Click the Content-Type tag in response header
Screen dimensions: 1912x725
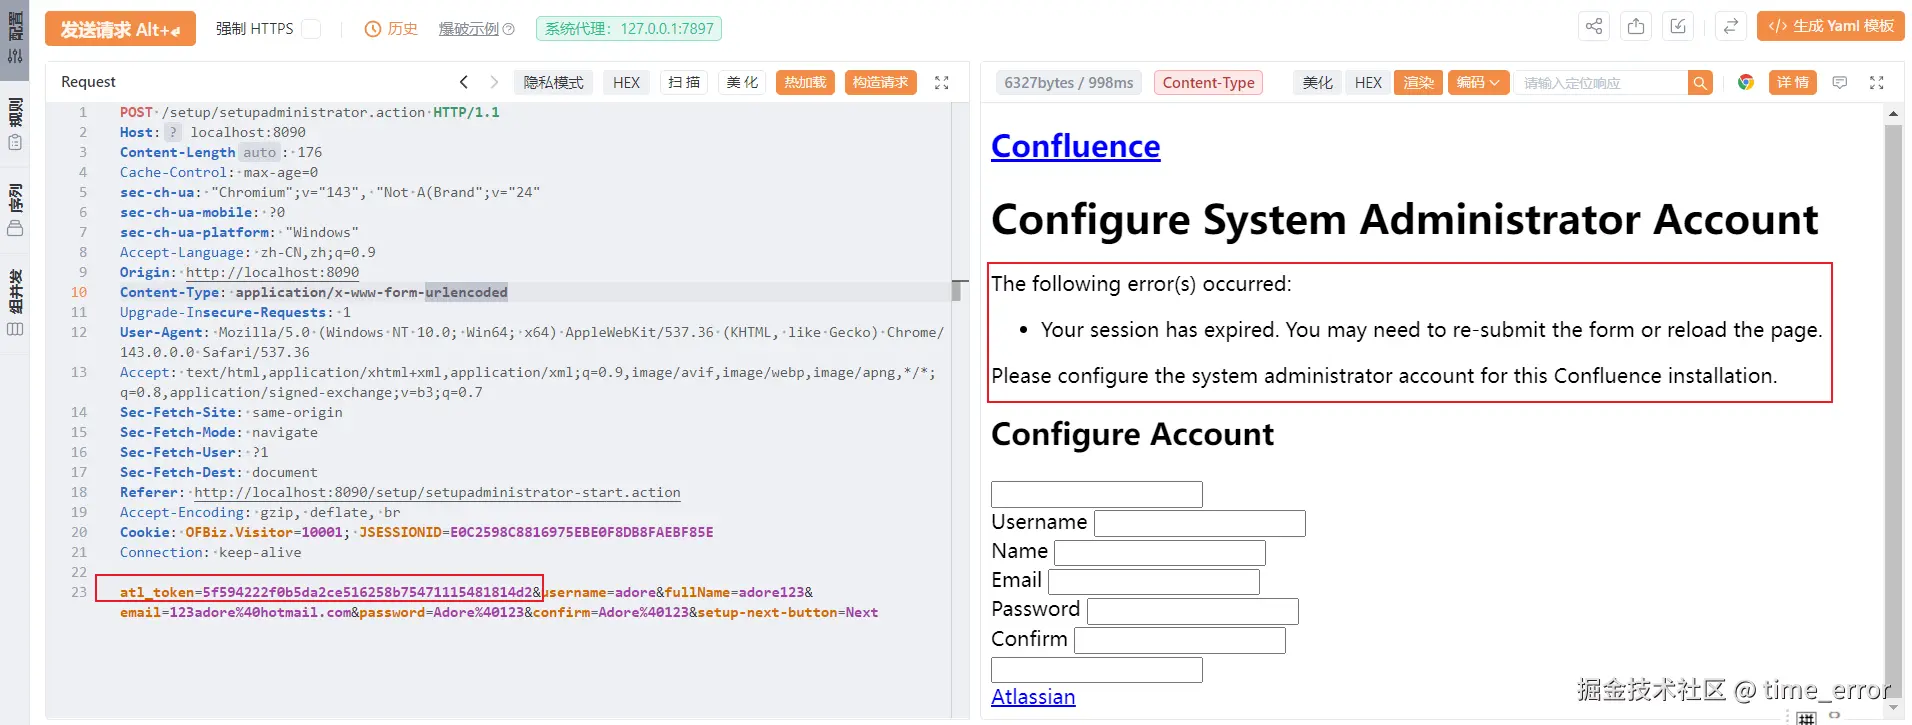click(x=1208, y=83)
